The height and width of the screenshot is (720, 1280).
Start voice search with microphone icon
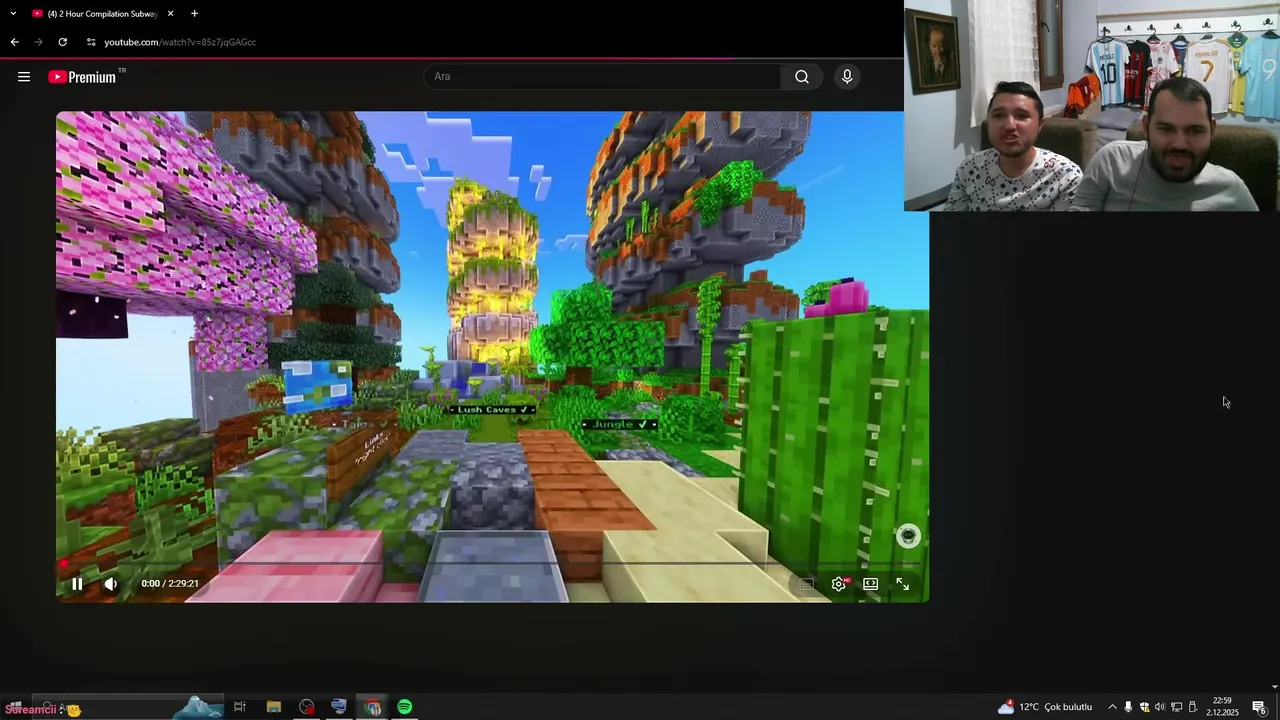click(x=847, y=77)
